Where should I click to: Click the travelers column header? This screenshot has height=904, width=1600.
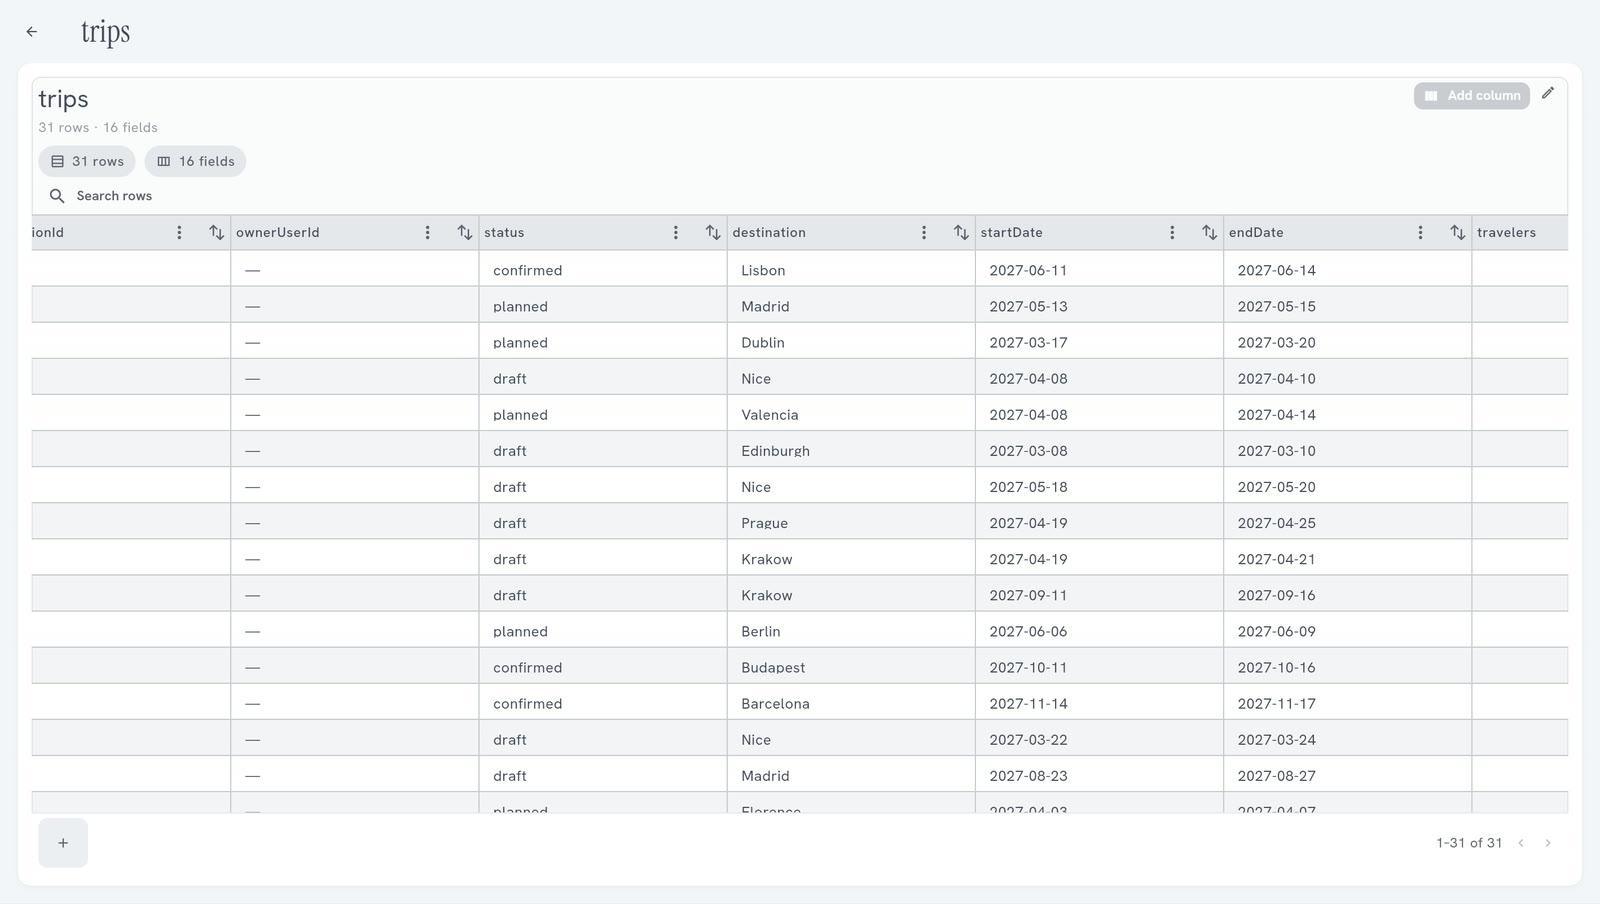[1520, 233]
